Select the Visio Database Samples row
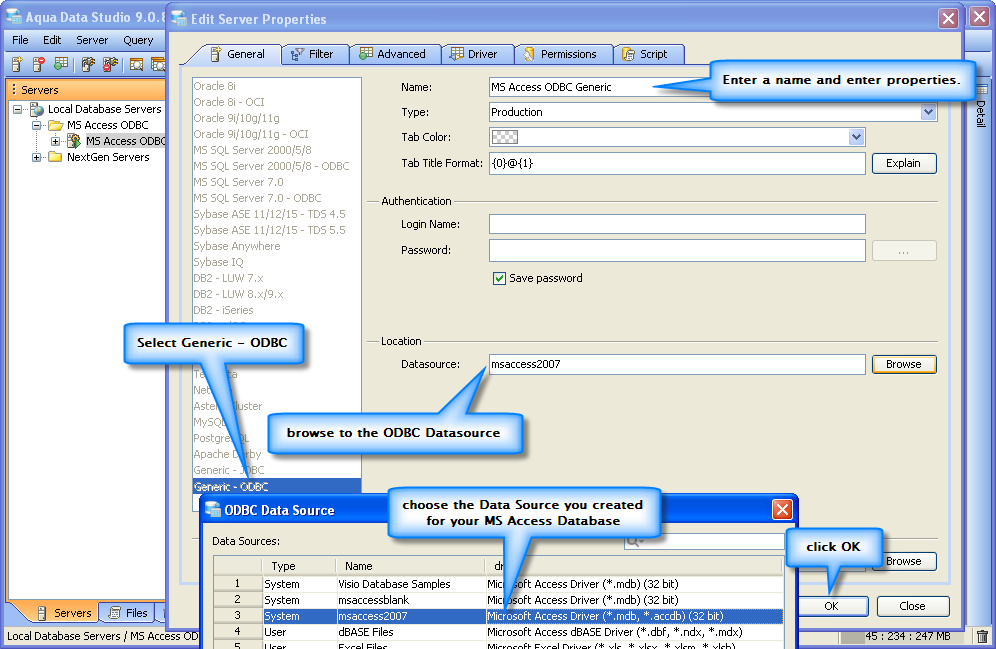The image size is (996, 649). pos(498,584)
